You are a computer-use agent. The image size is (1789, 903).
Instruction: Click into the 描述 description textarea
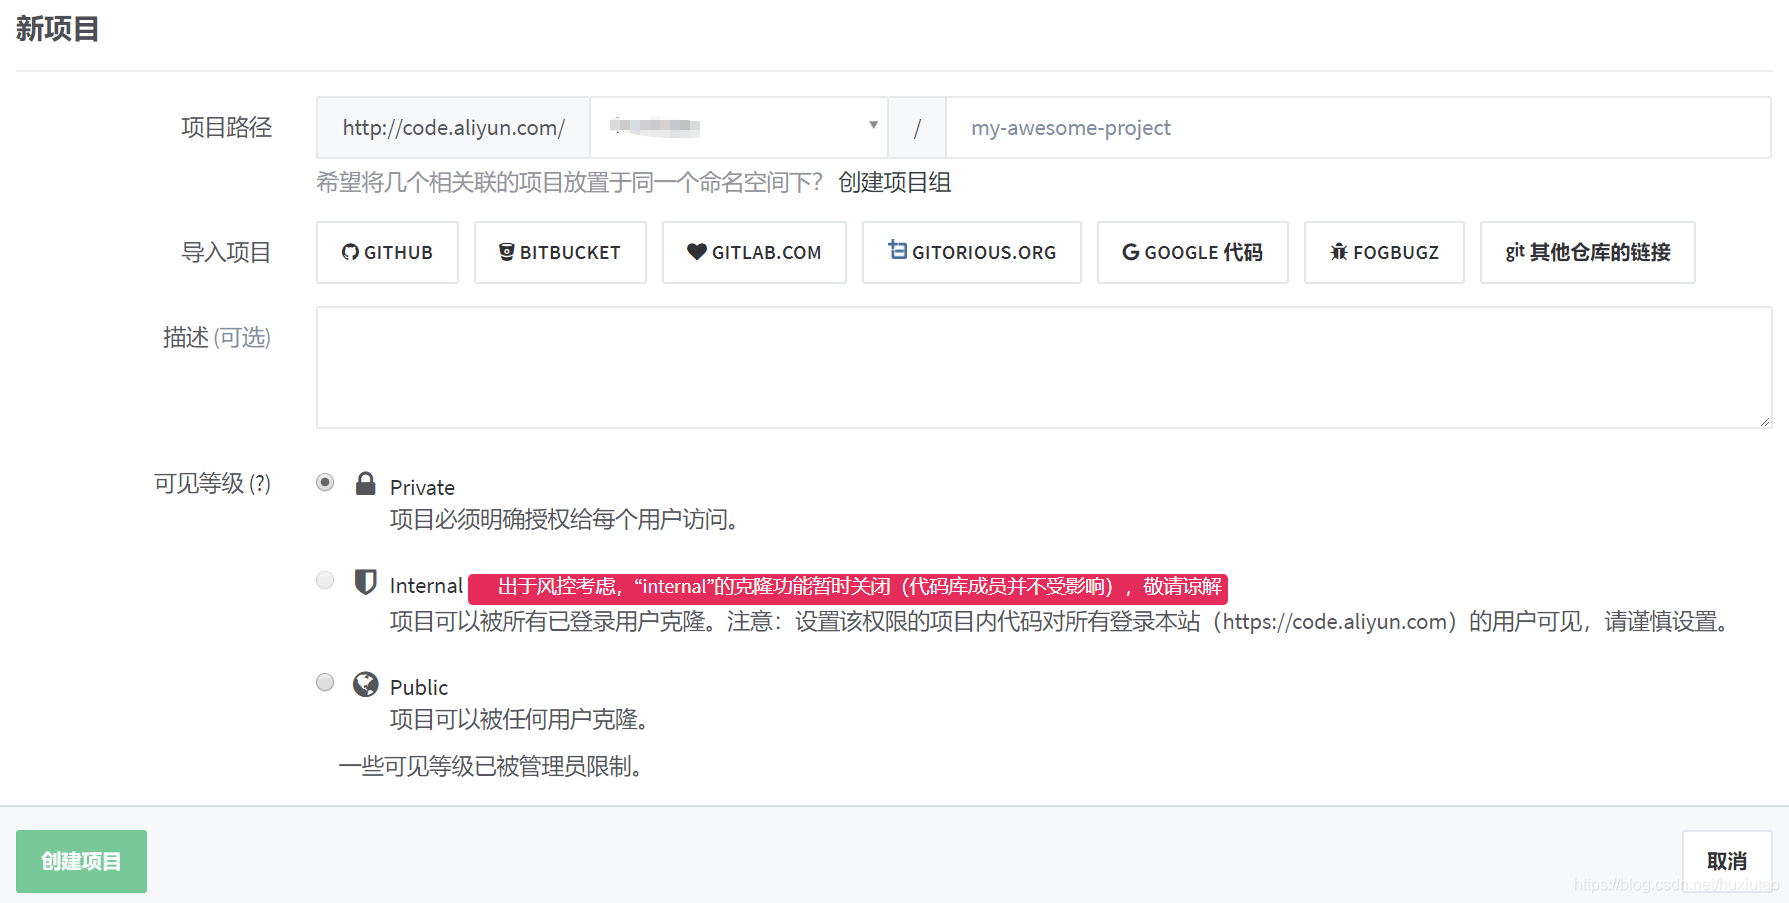[x=1044, y=368]
